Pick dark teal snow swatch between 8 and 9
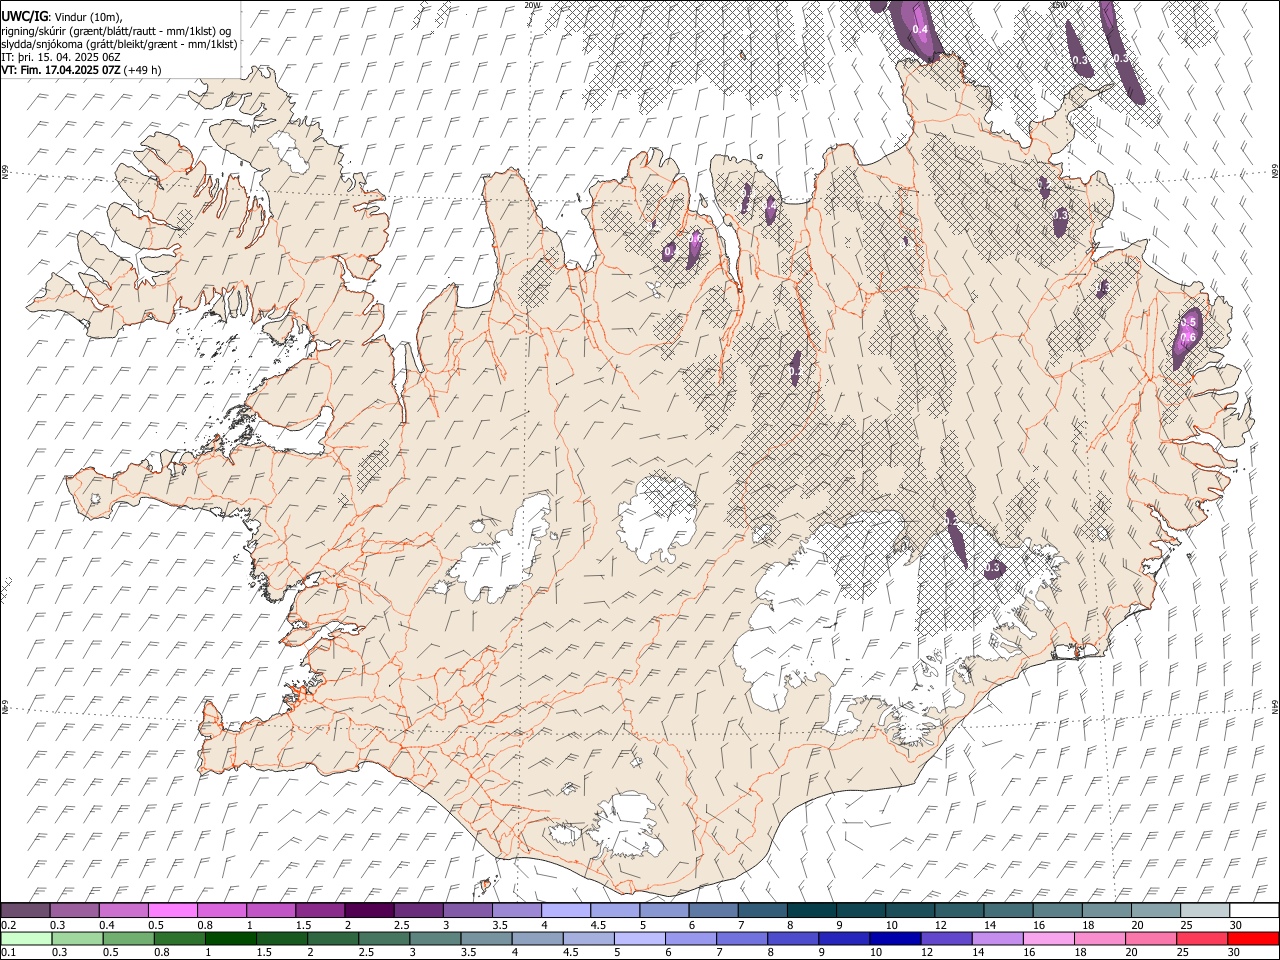The height and width of the screenshot is (960, 1280). tap(811, 910)
